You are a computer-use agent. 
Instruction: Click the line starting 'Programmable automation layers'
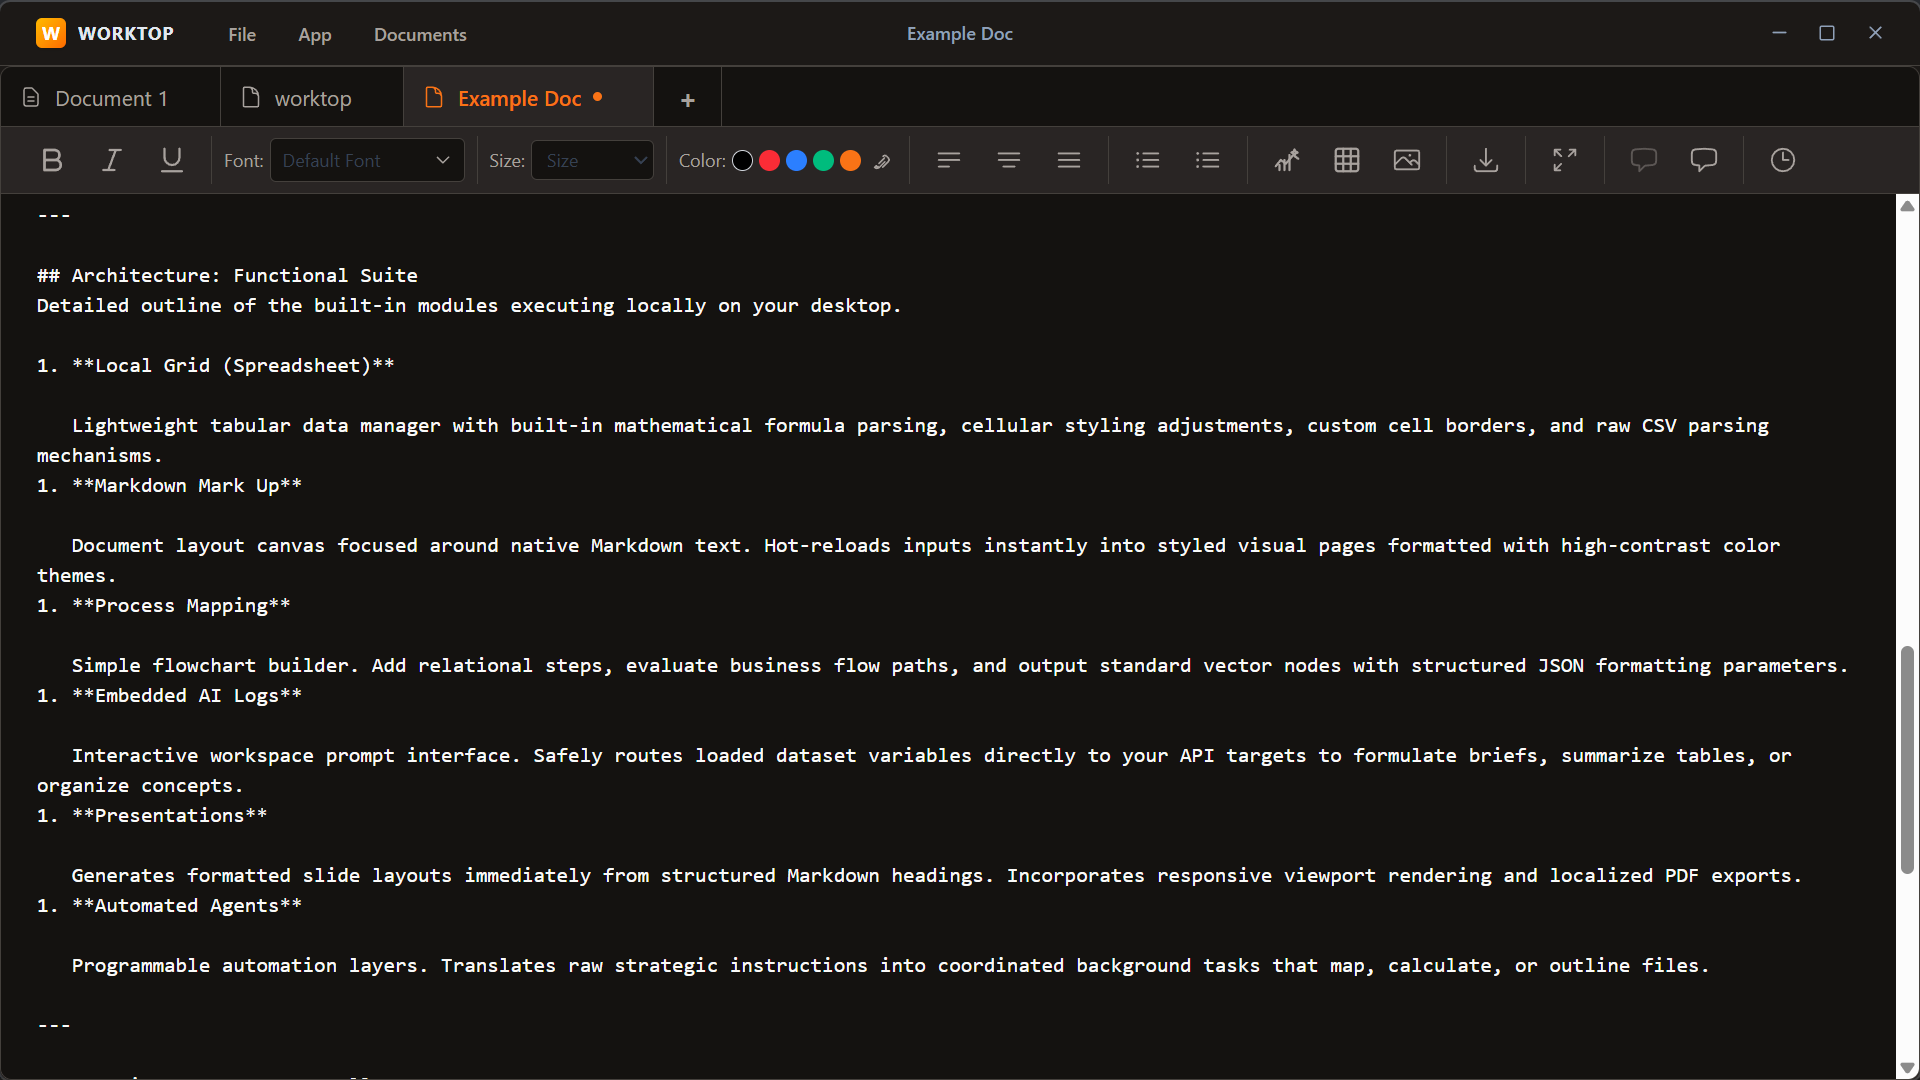890,965
